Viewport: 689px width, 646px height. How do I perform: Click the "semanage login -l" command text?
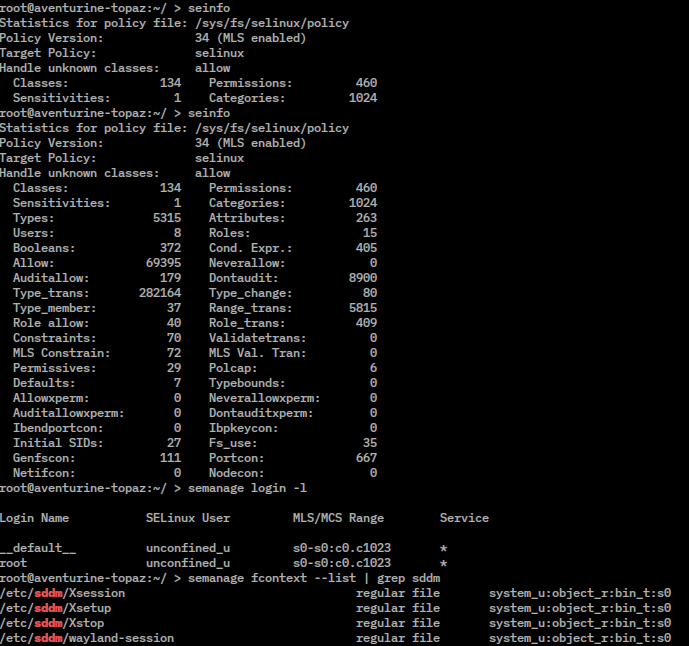click(247, 488)
